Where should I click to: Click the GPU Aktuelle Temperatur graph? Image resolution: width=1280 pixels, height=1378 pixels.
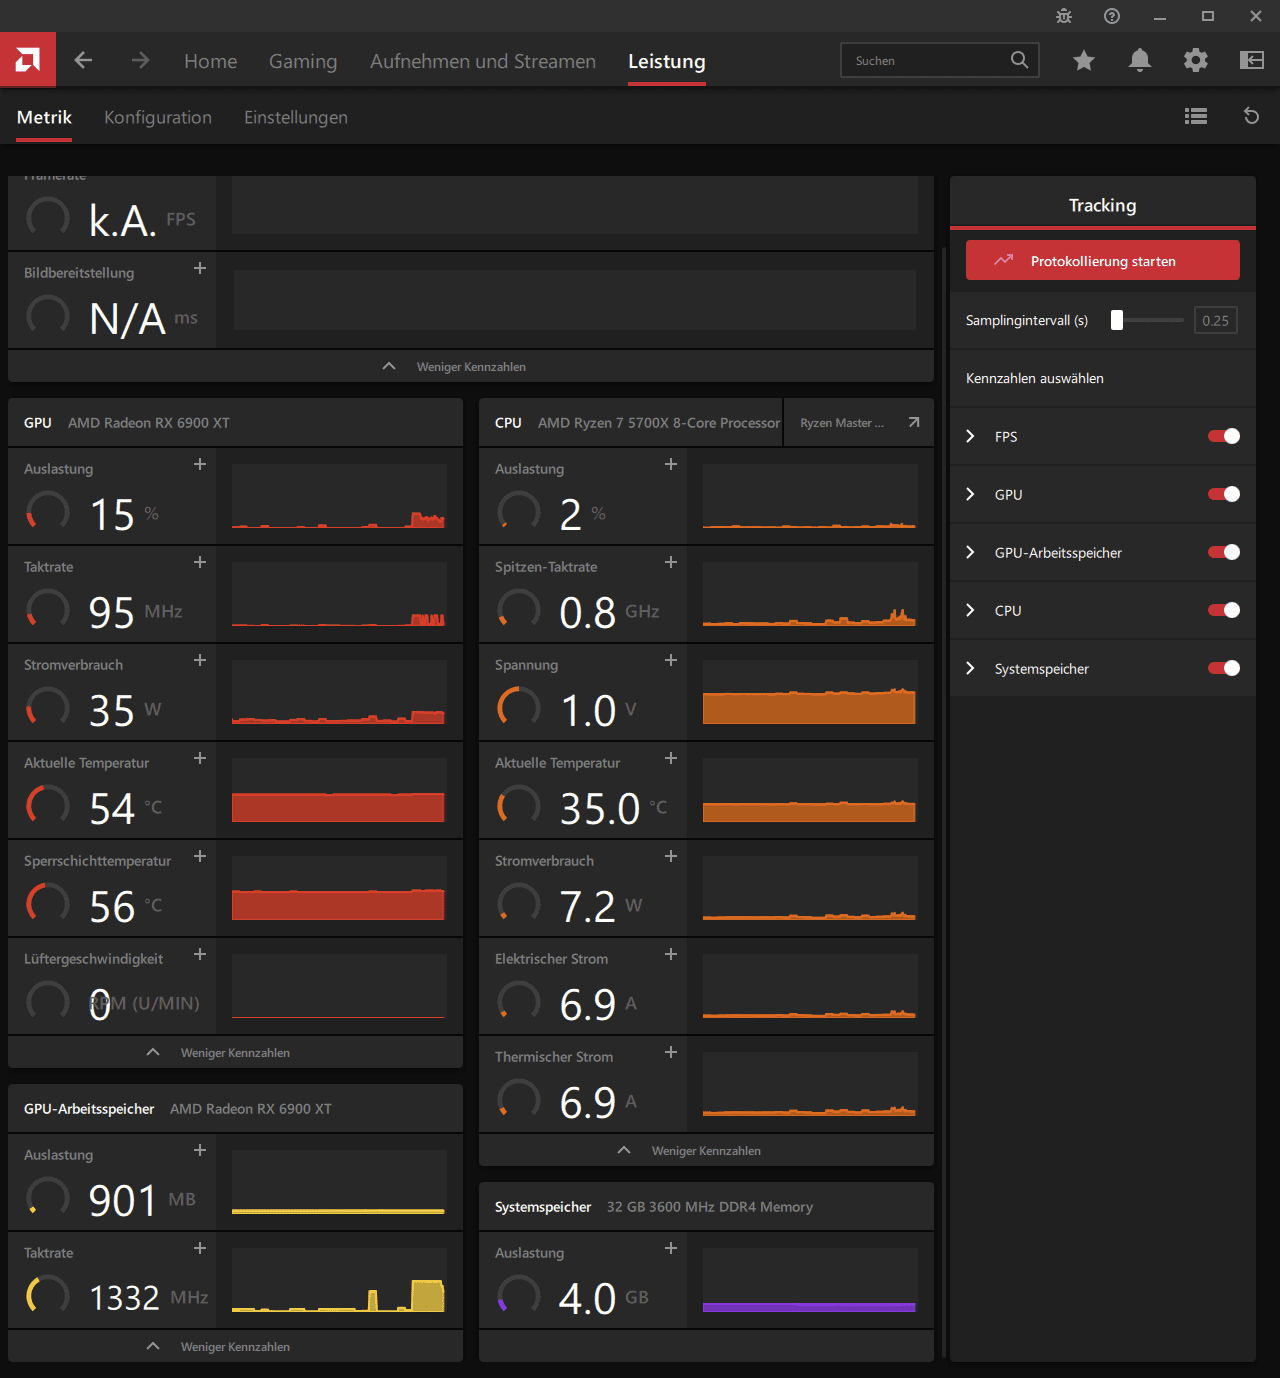338,790
